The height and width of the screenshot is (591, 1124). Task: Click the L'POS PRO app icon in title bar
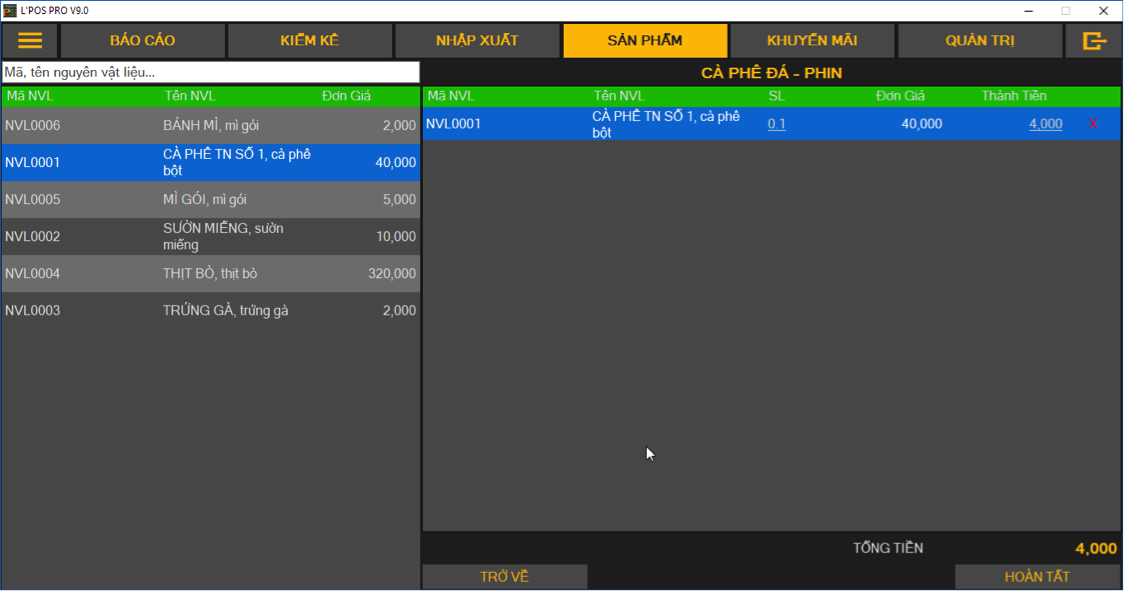point(10,10)
